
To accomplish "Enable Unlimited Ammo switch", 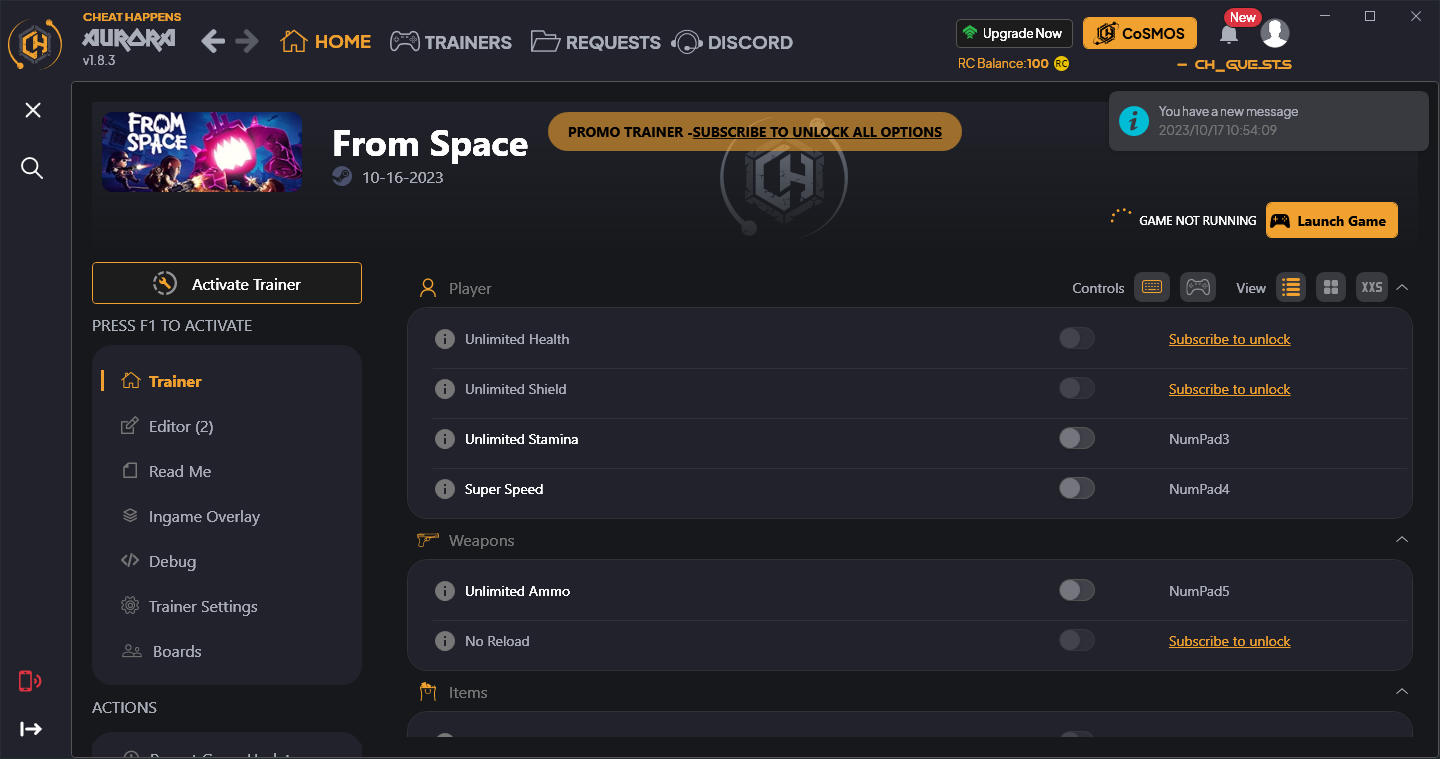I will [x=1077, y=590].
